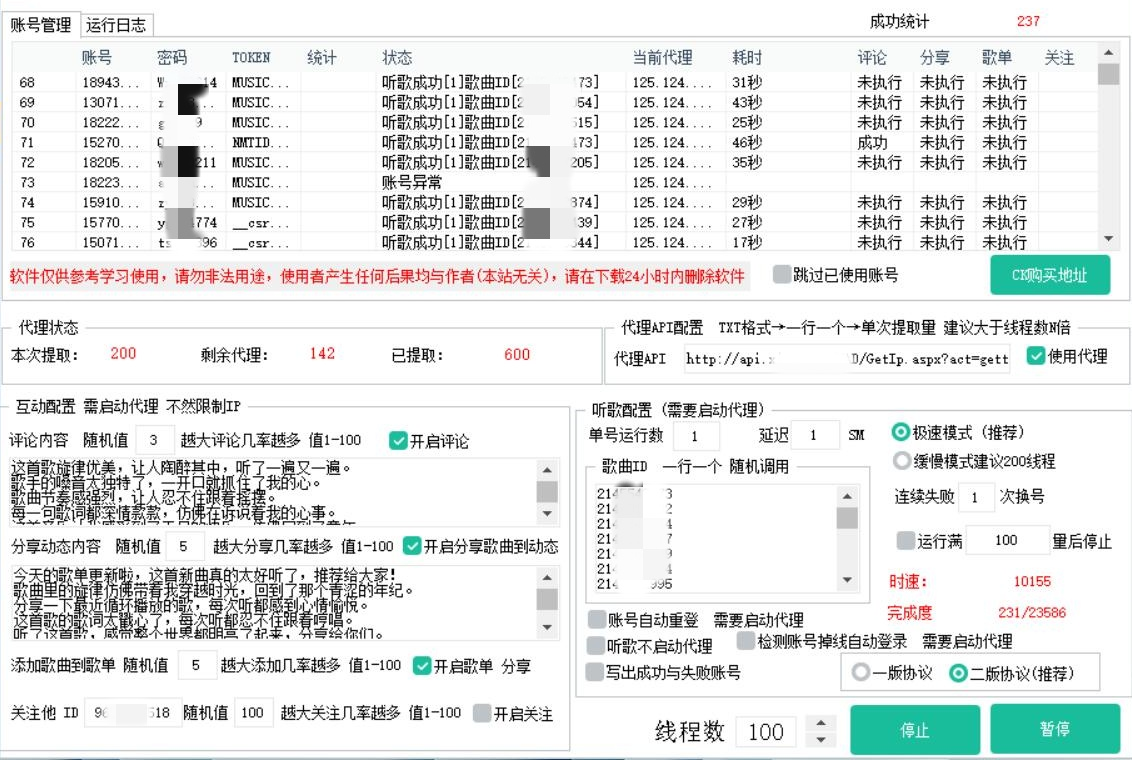Enable 写出成功与失败账号 checkbox
Image resolution: width=1132 pixels, height=760 pixels.
[x=597, y=672]
